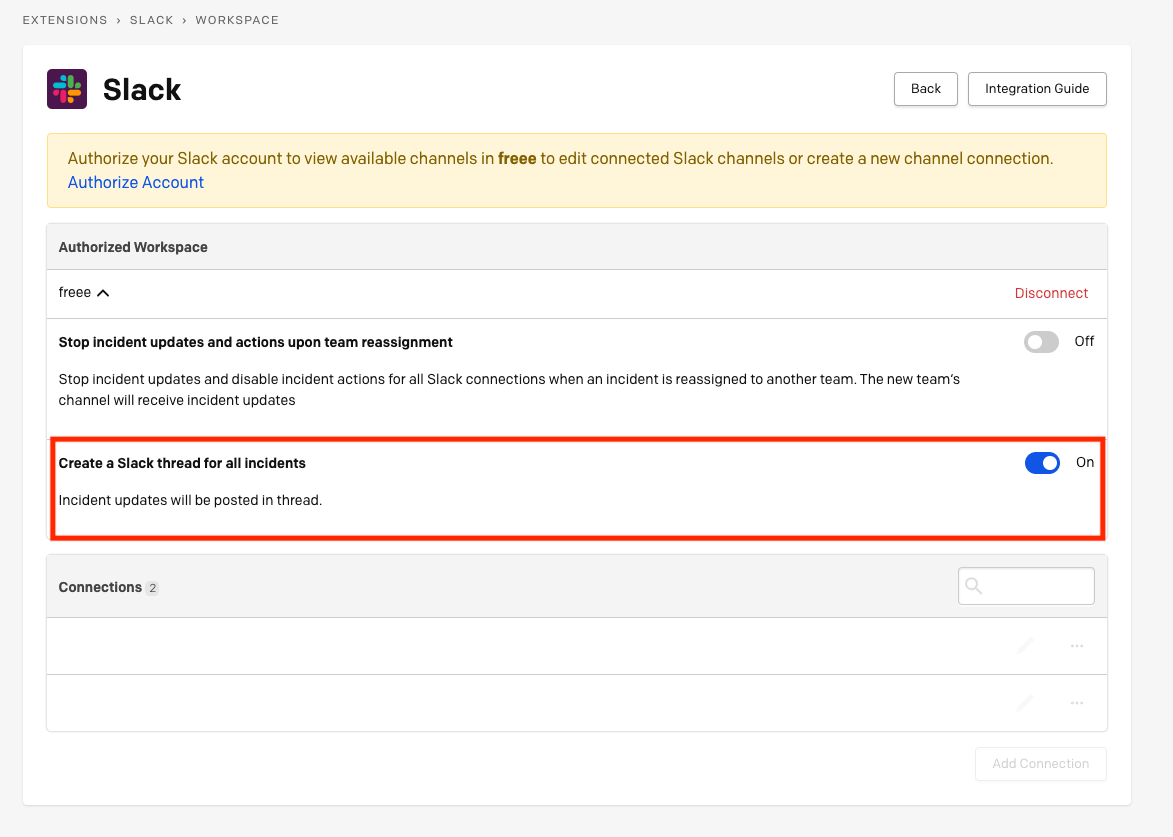Click the 'Slack' page title
1173x837 pixels.
[142, 90]
